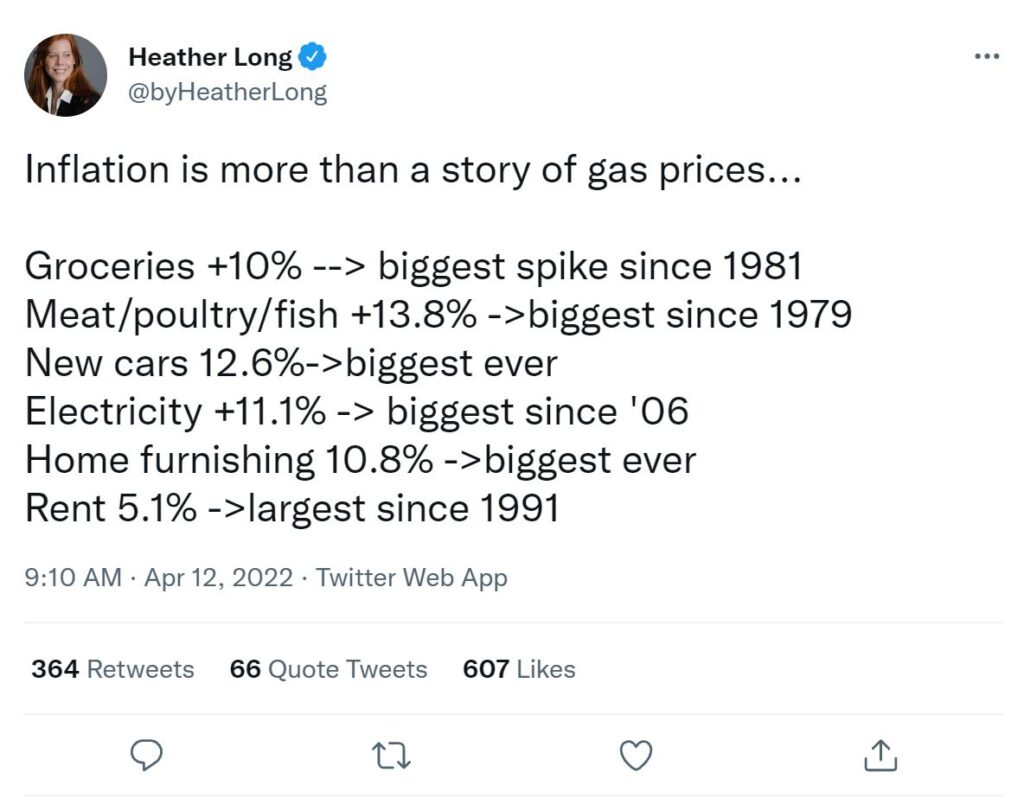Show the 607 Likes list
This screenshot has width=1024, height=798.
pos(519,669)
